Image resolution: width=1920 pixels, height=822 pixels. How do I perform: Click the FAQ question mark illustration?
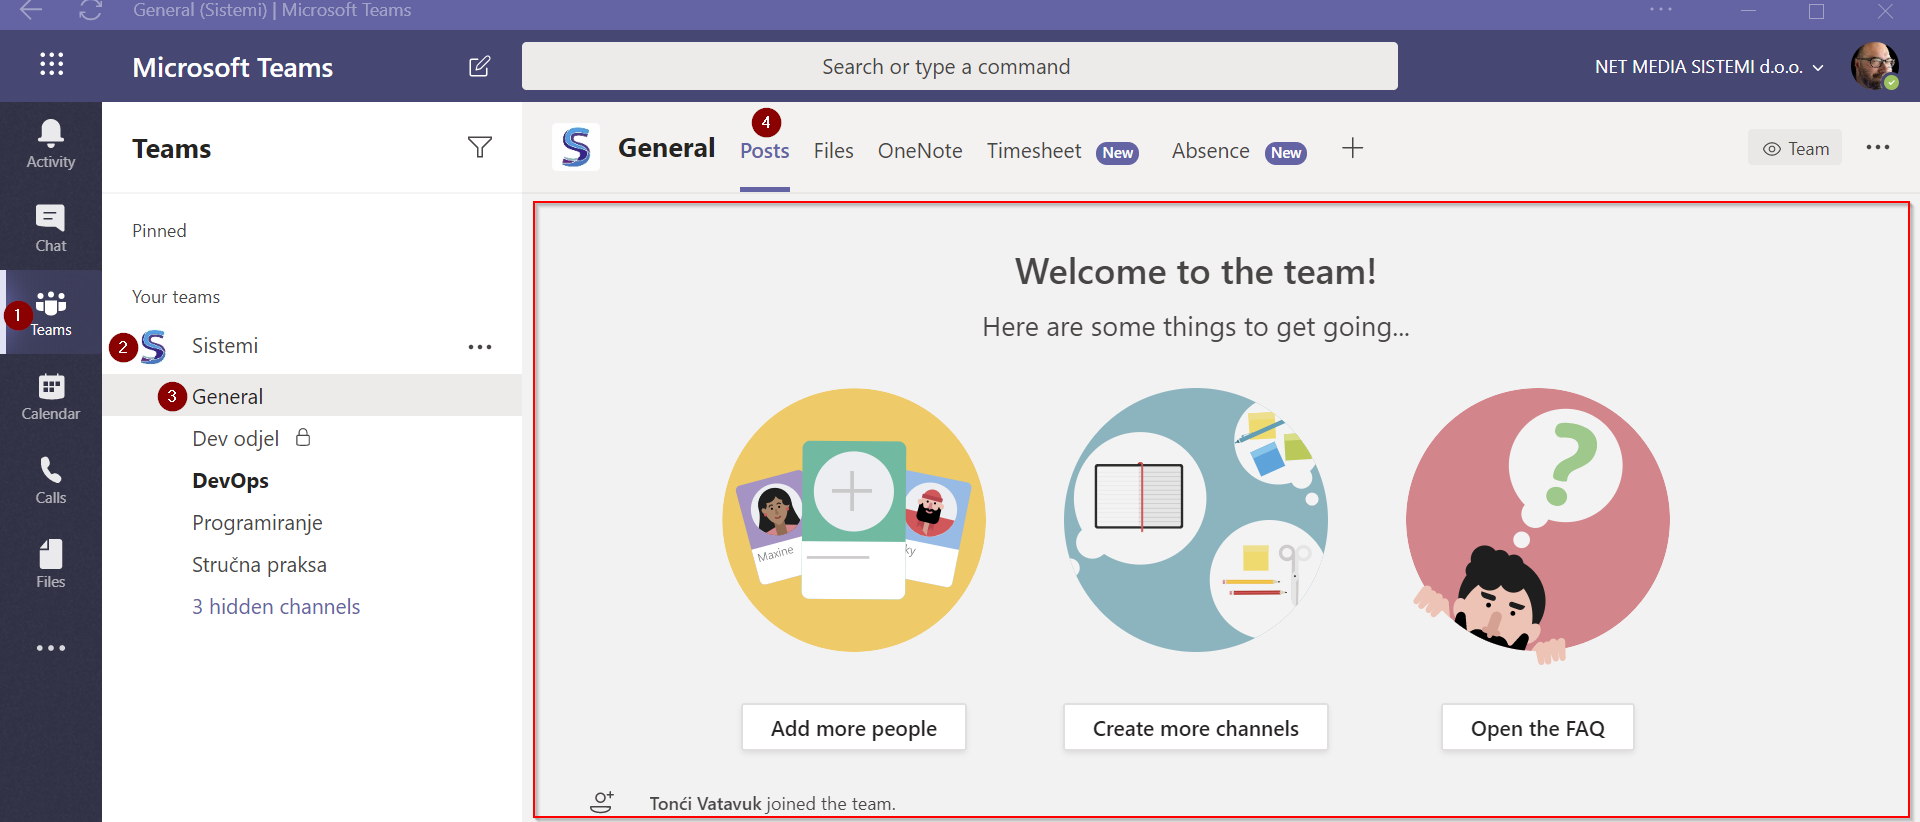[1538, 526]
